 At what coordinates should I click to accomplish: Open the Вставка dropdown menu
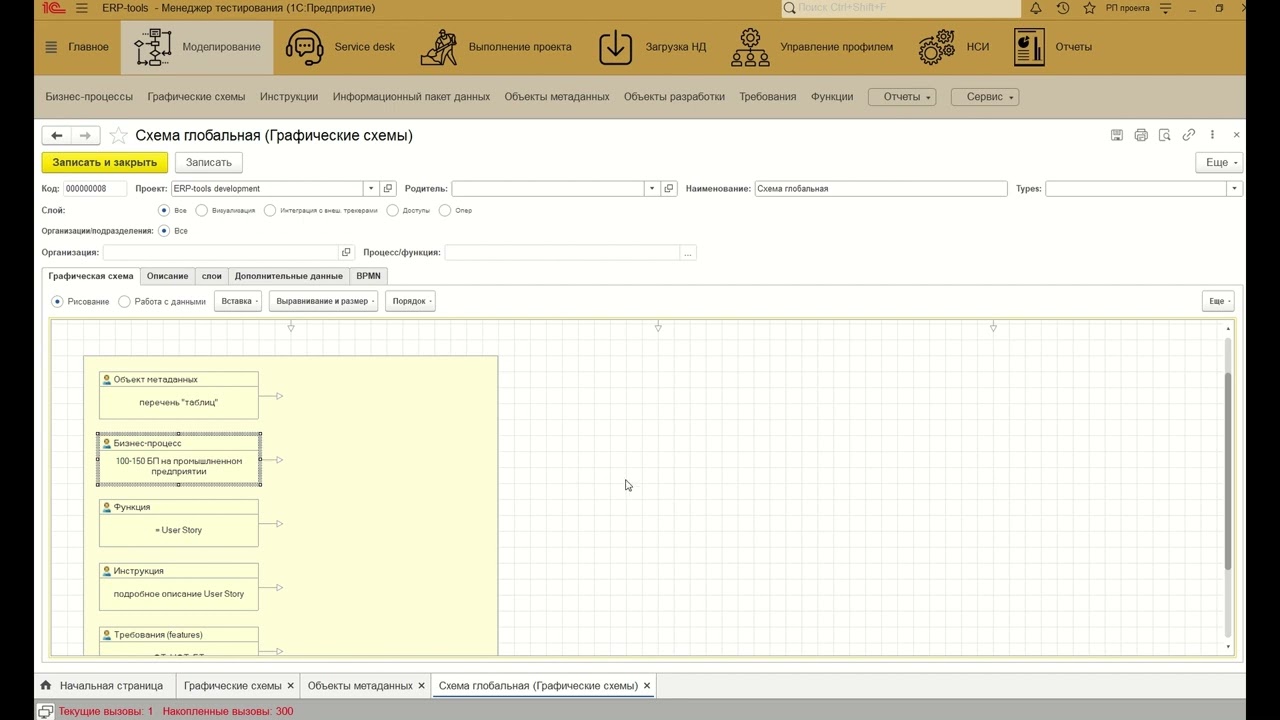click(239, 301)
